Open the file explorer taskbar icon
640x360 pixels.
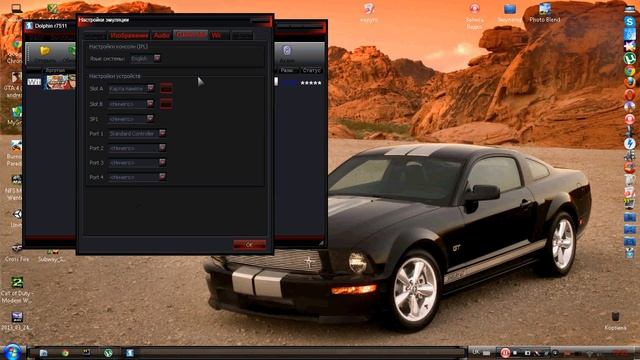tap(43, 353)
